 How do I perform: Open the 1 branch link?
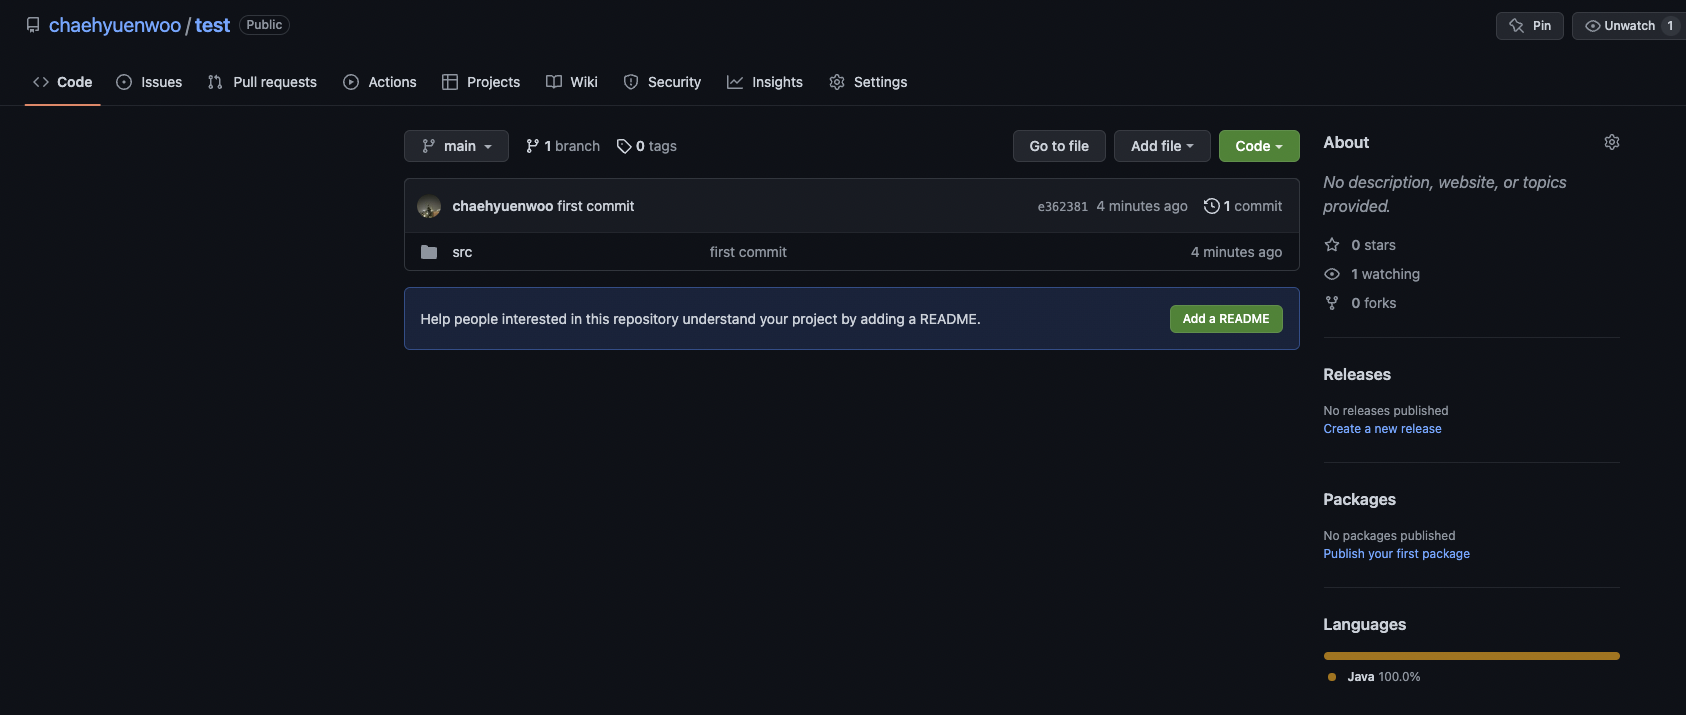coord(563,146)
